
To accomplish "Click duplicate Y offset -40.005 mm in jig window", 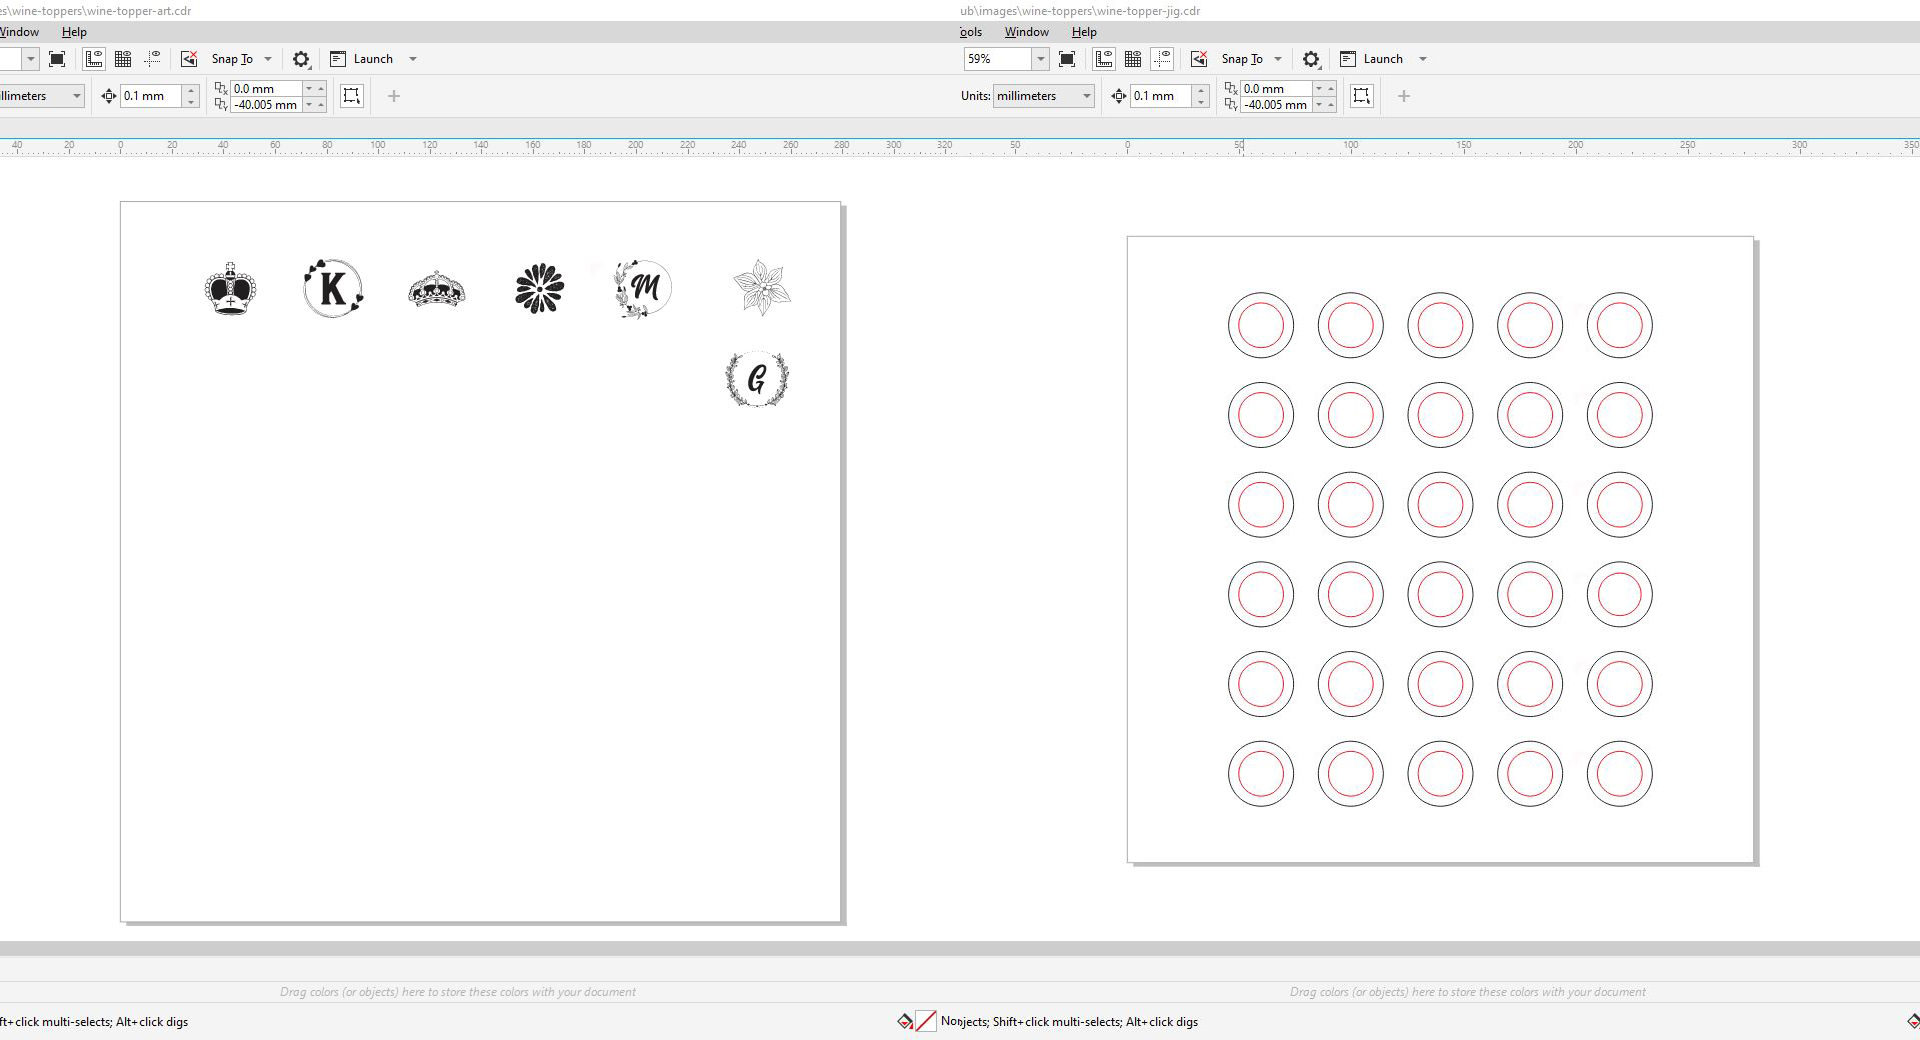I will [1276, 105].
